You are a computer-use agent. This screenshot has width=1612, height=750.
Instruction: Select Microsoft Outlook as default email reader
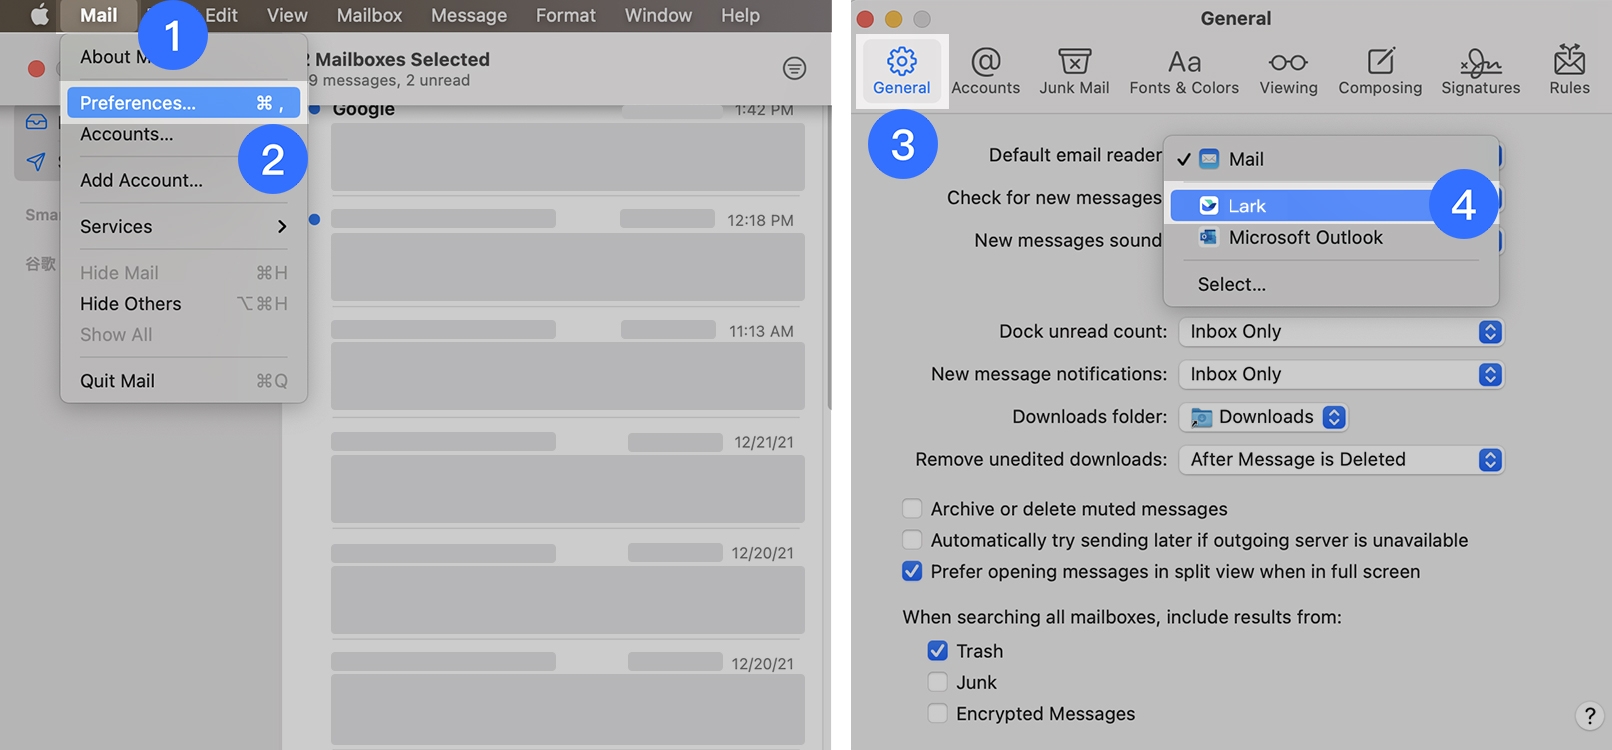coord(1331,237)
